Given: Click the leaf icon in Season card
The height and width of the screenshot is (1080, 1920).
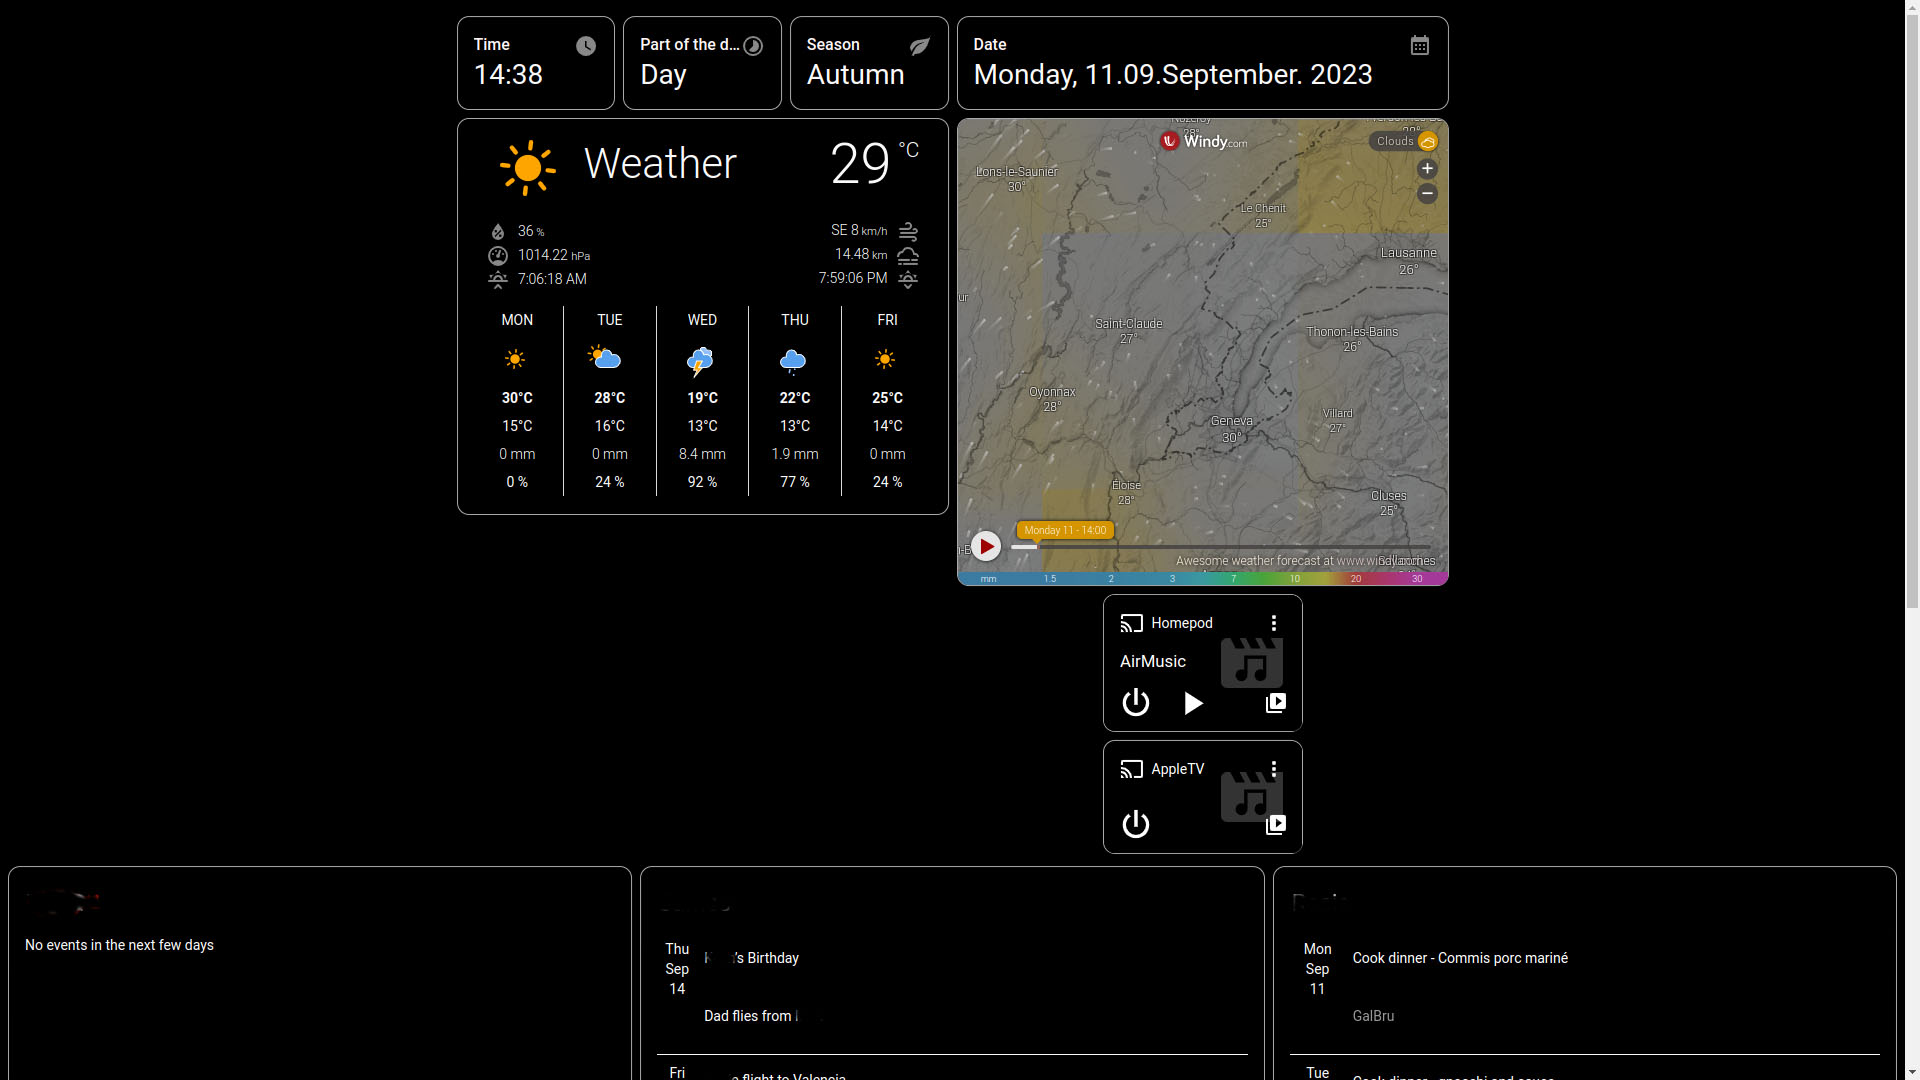Looking at the screenshot, I should [919, 46].
